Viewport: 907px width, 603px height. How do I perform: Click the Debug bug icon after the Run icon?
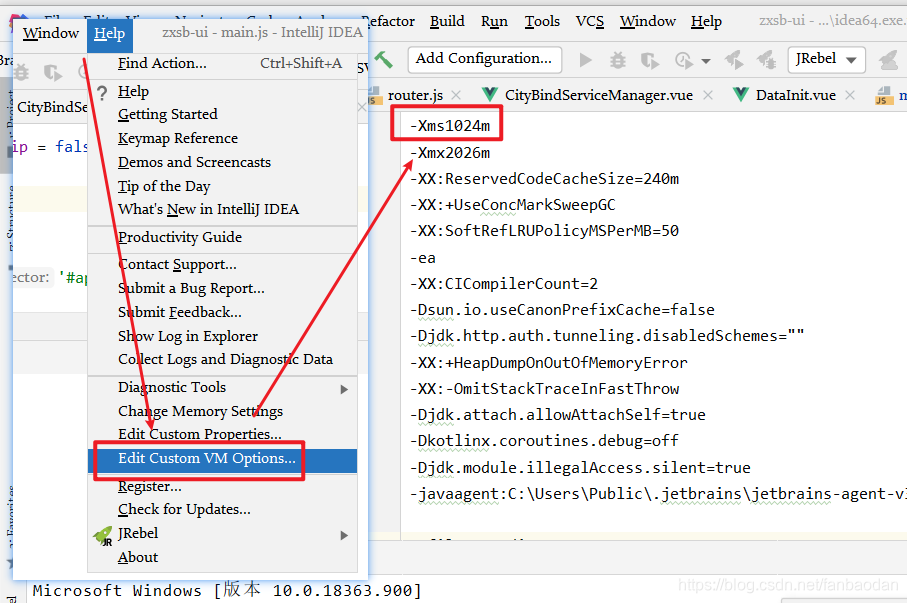pos(618,60)
